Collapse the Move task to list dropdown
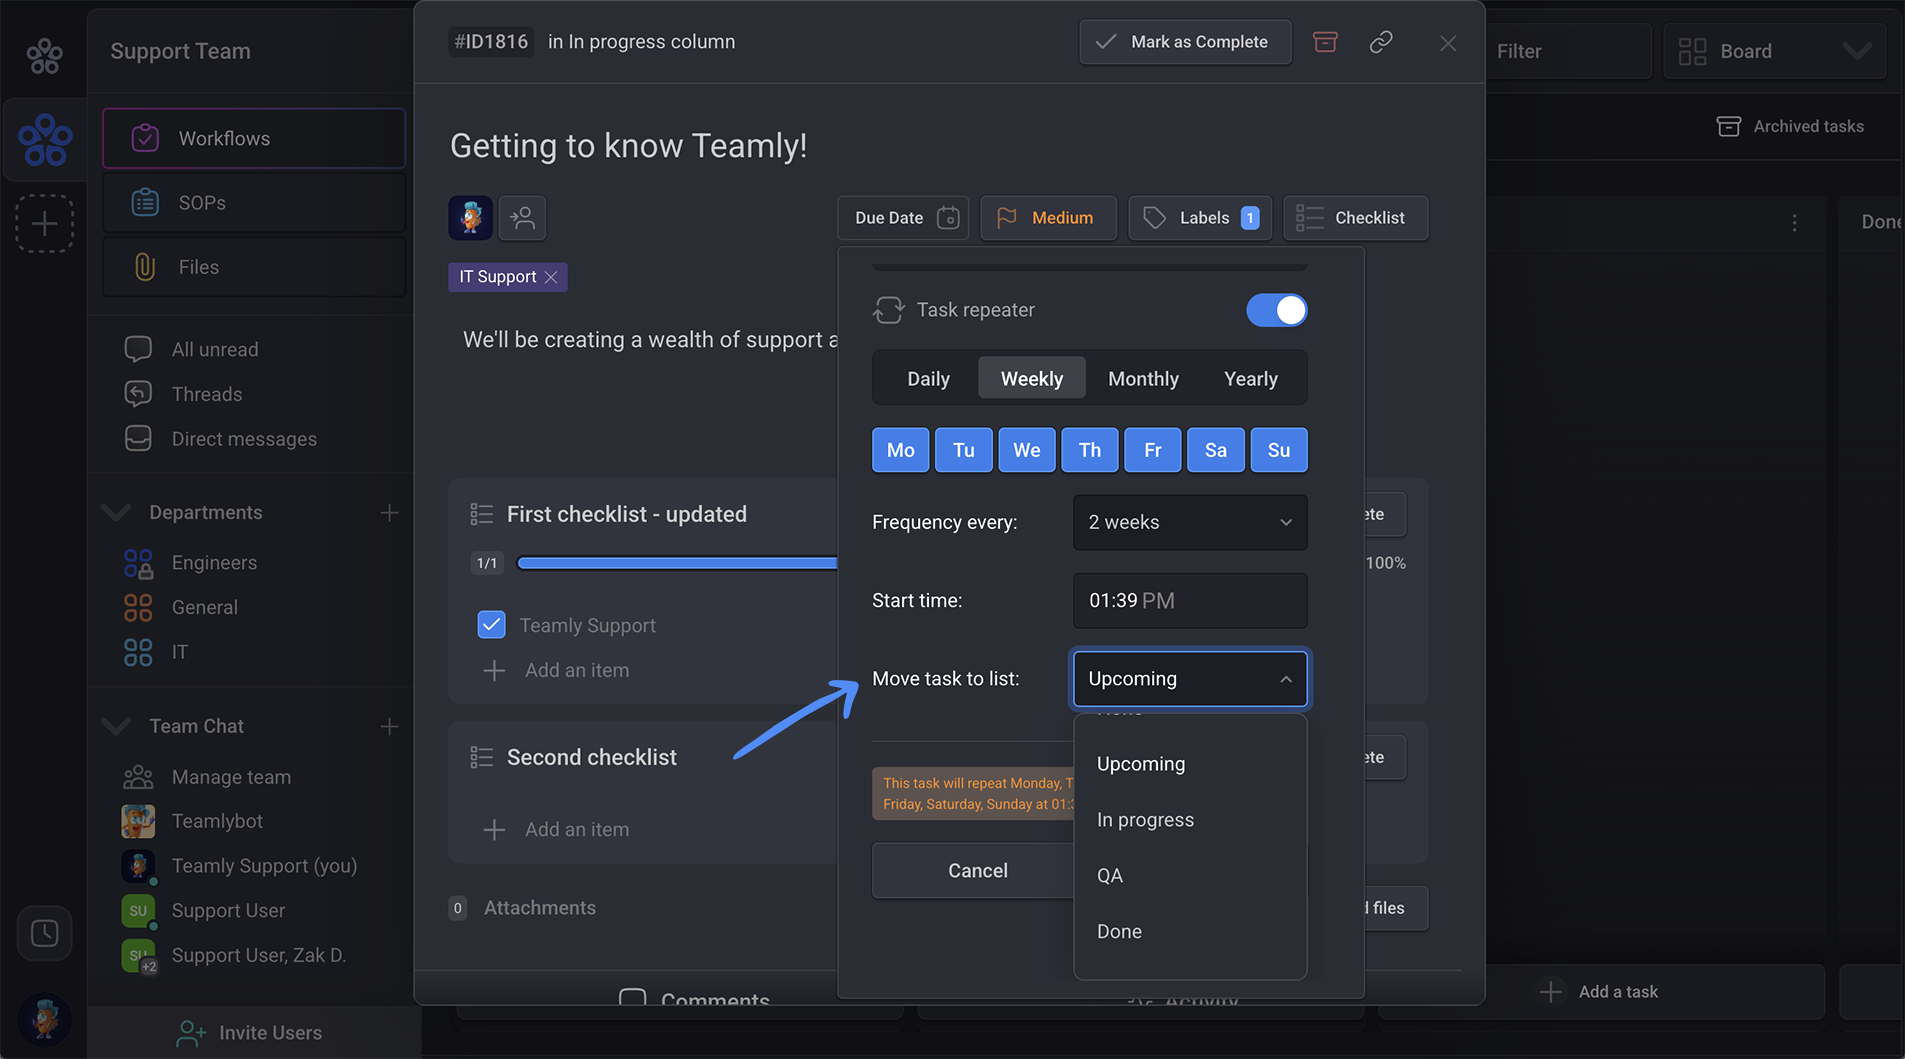The height and width of the screenshot is (1059, 1905). click(x=1190, y=679)
